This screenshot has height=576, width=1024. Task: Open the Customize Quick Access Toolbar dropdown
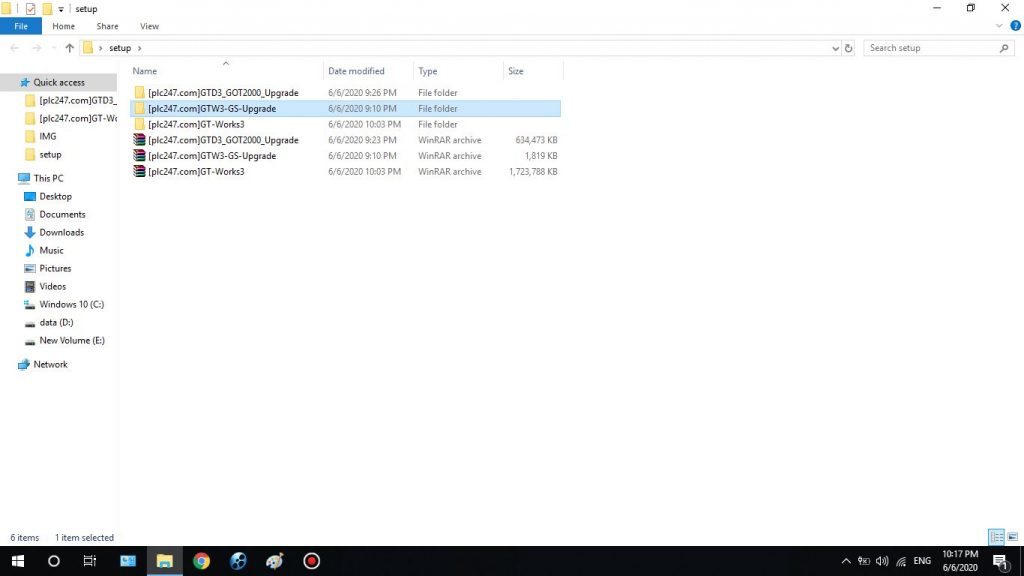pyautogui.click(x=61, y=9)
